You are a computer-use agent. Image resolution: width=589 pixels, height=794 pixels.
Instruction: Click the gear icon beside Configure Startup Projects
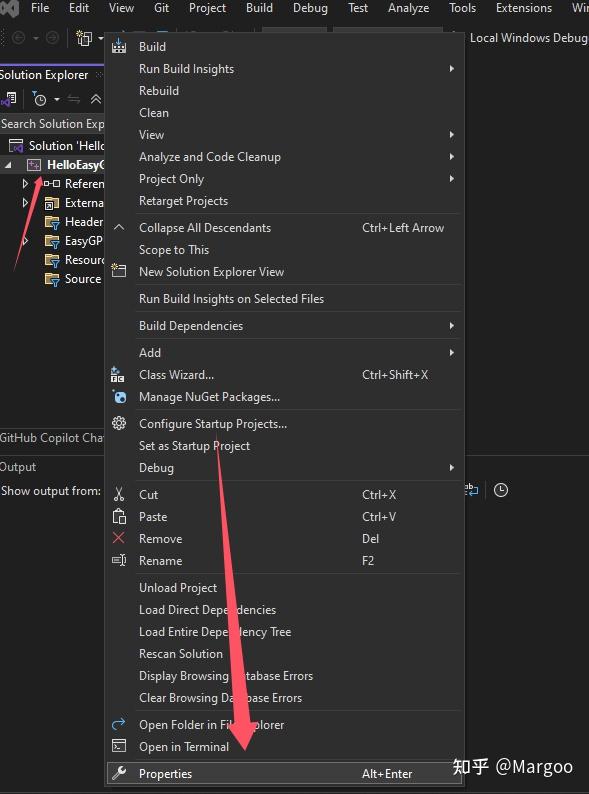point(119,423)
